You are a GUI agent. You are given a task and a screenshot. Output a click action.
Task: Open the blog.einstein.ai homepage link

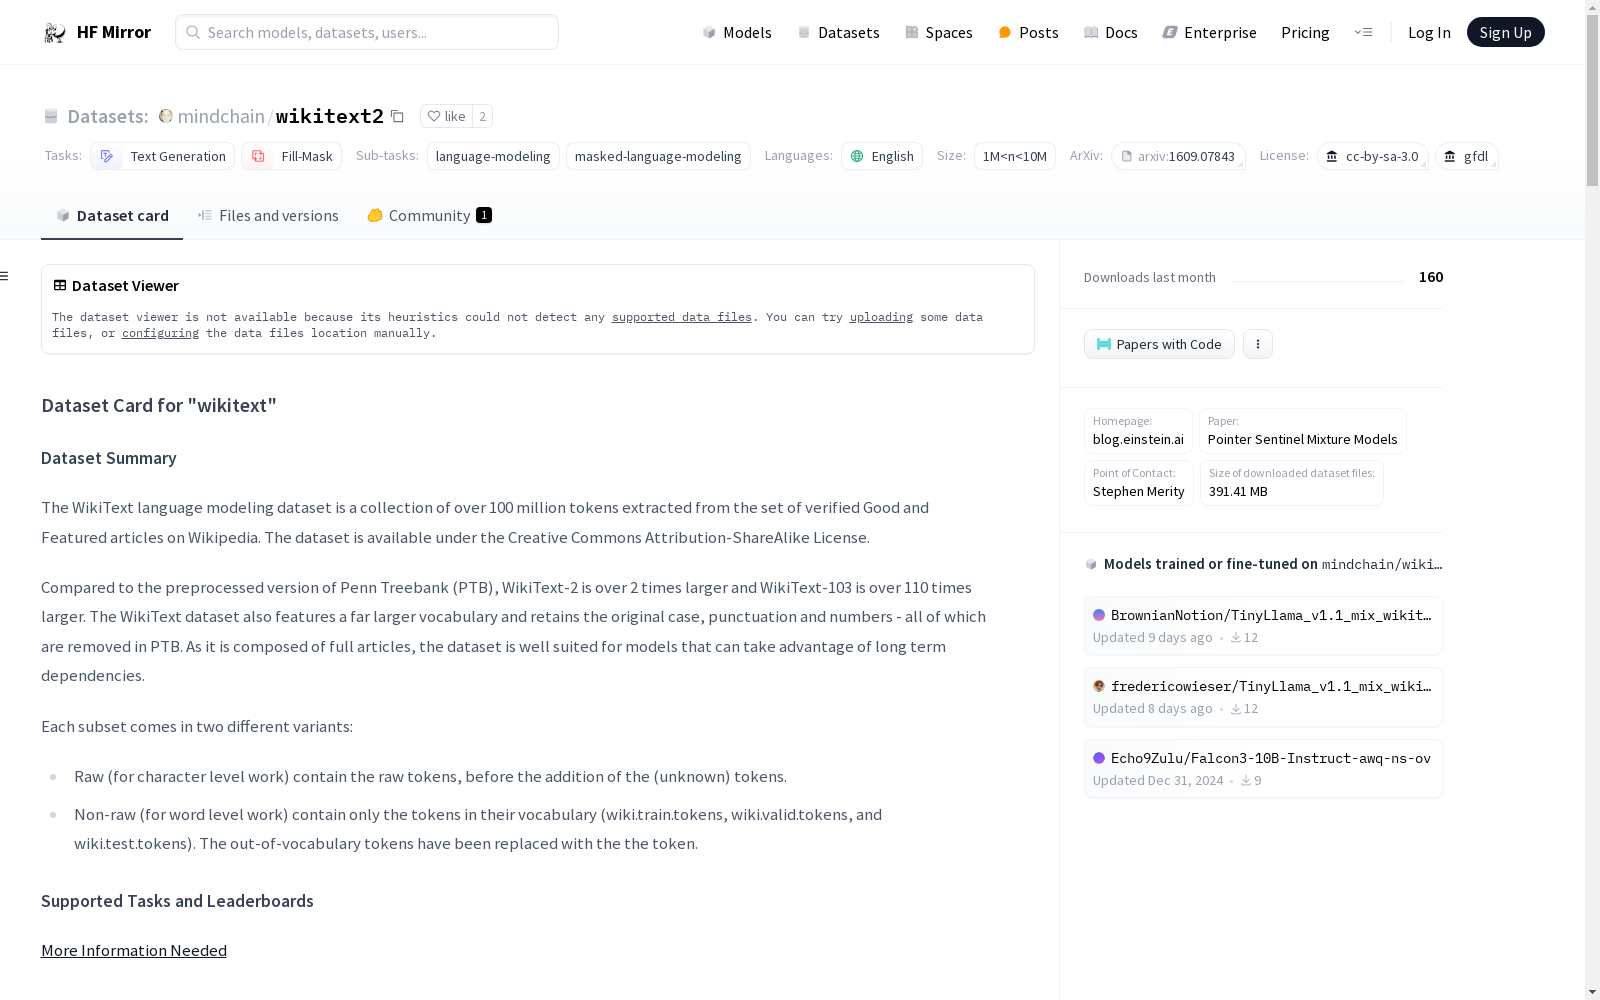point(1138,431)
